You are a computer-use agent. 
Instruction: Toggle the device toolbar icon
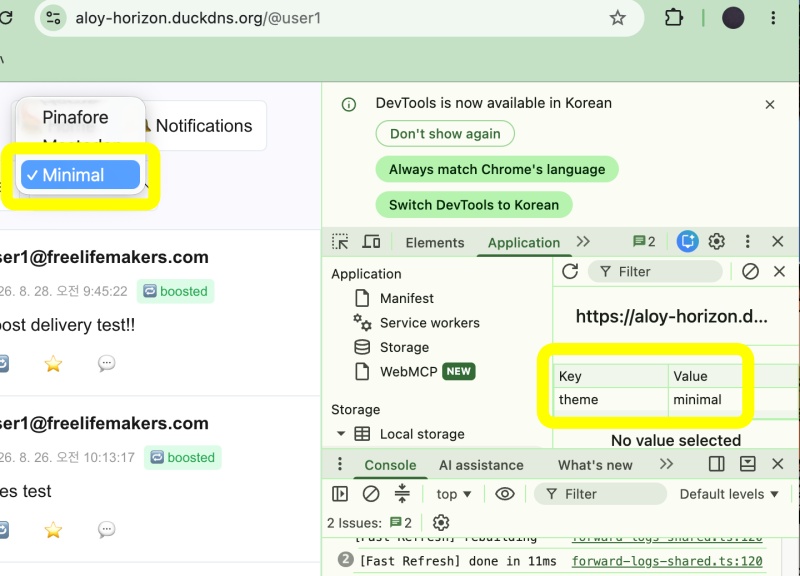pos(371,241)
